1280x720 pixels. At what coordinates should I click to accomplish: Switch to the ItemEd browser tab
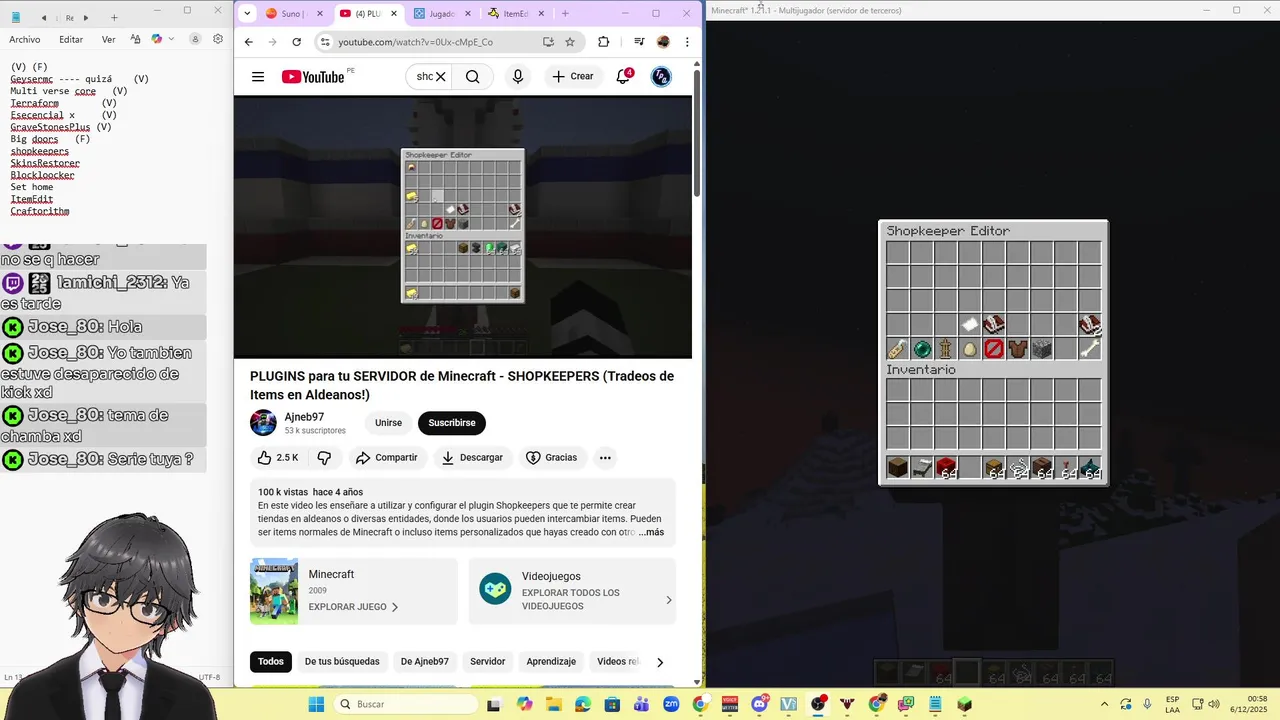click(x=515, y=14)
